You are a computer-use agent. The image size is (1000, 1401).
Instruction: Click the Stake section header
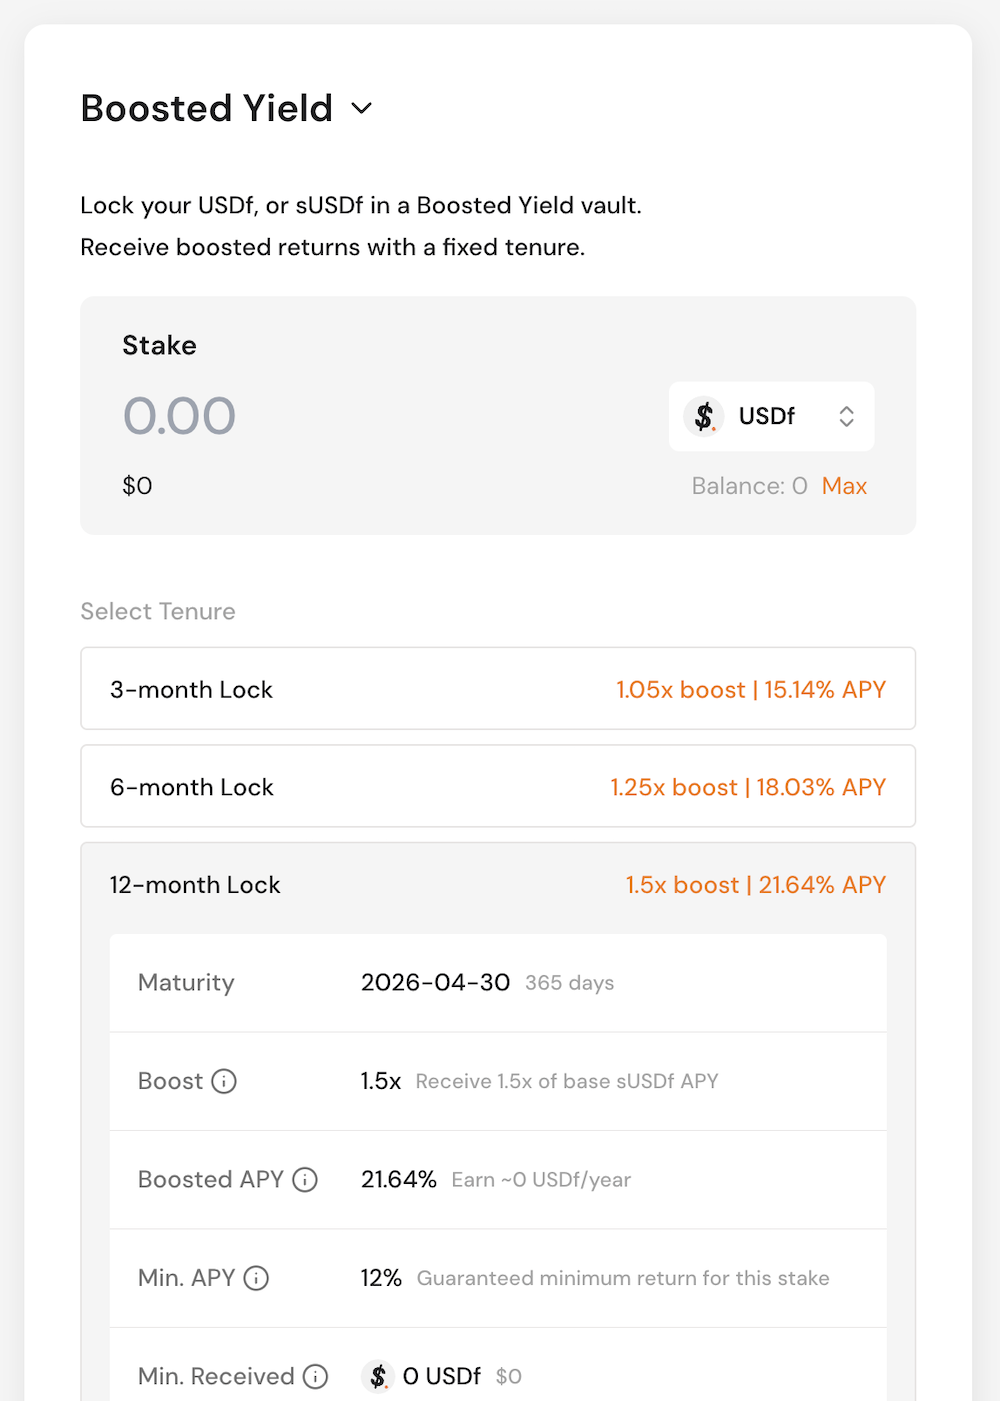(x=159, y=345)
